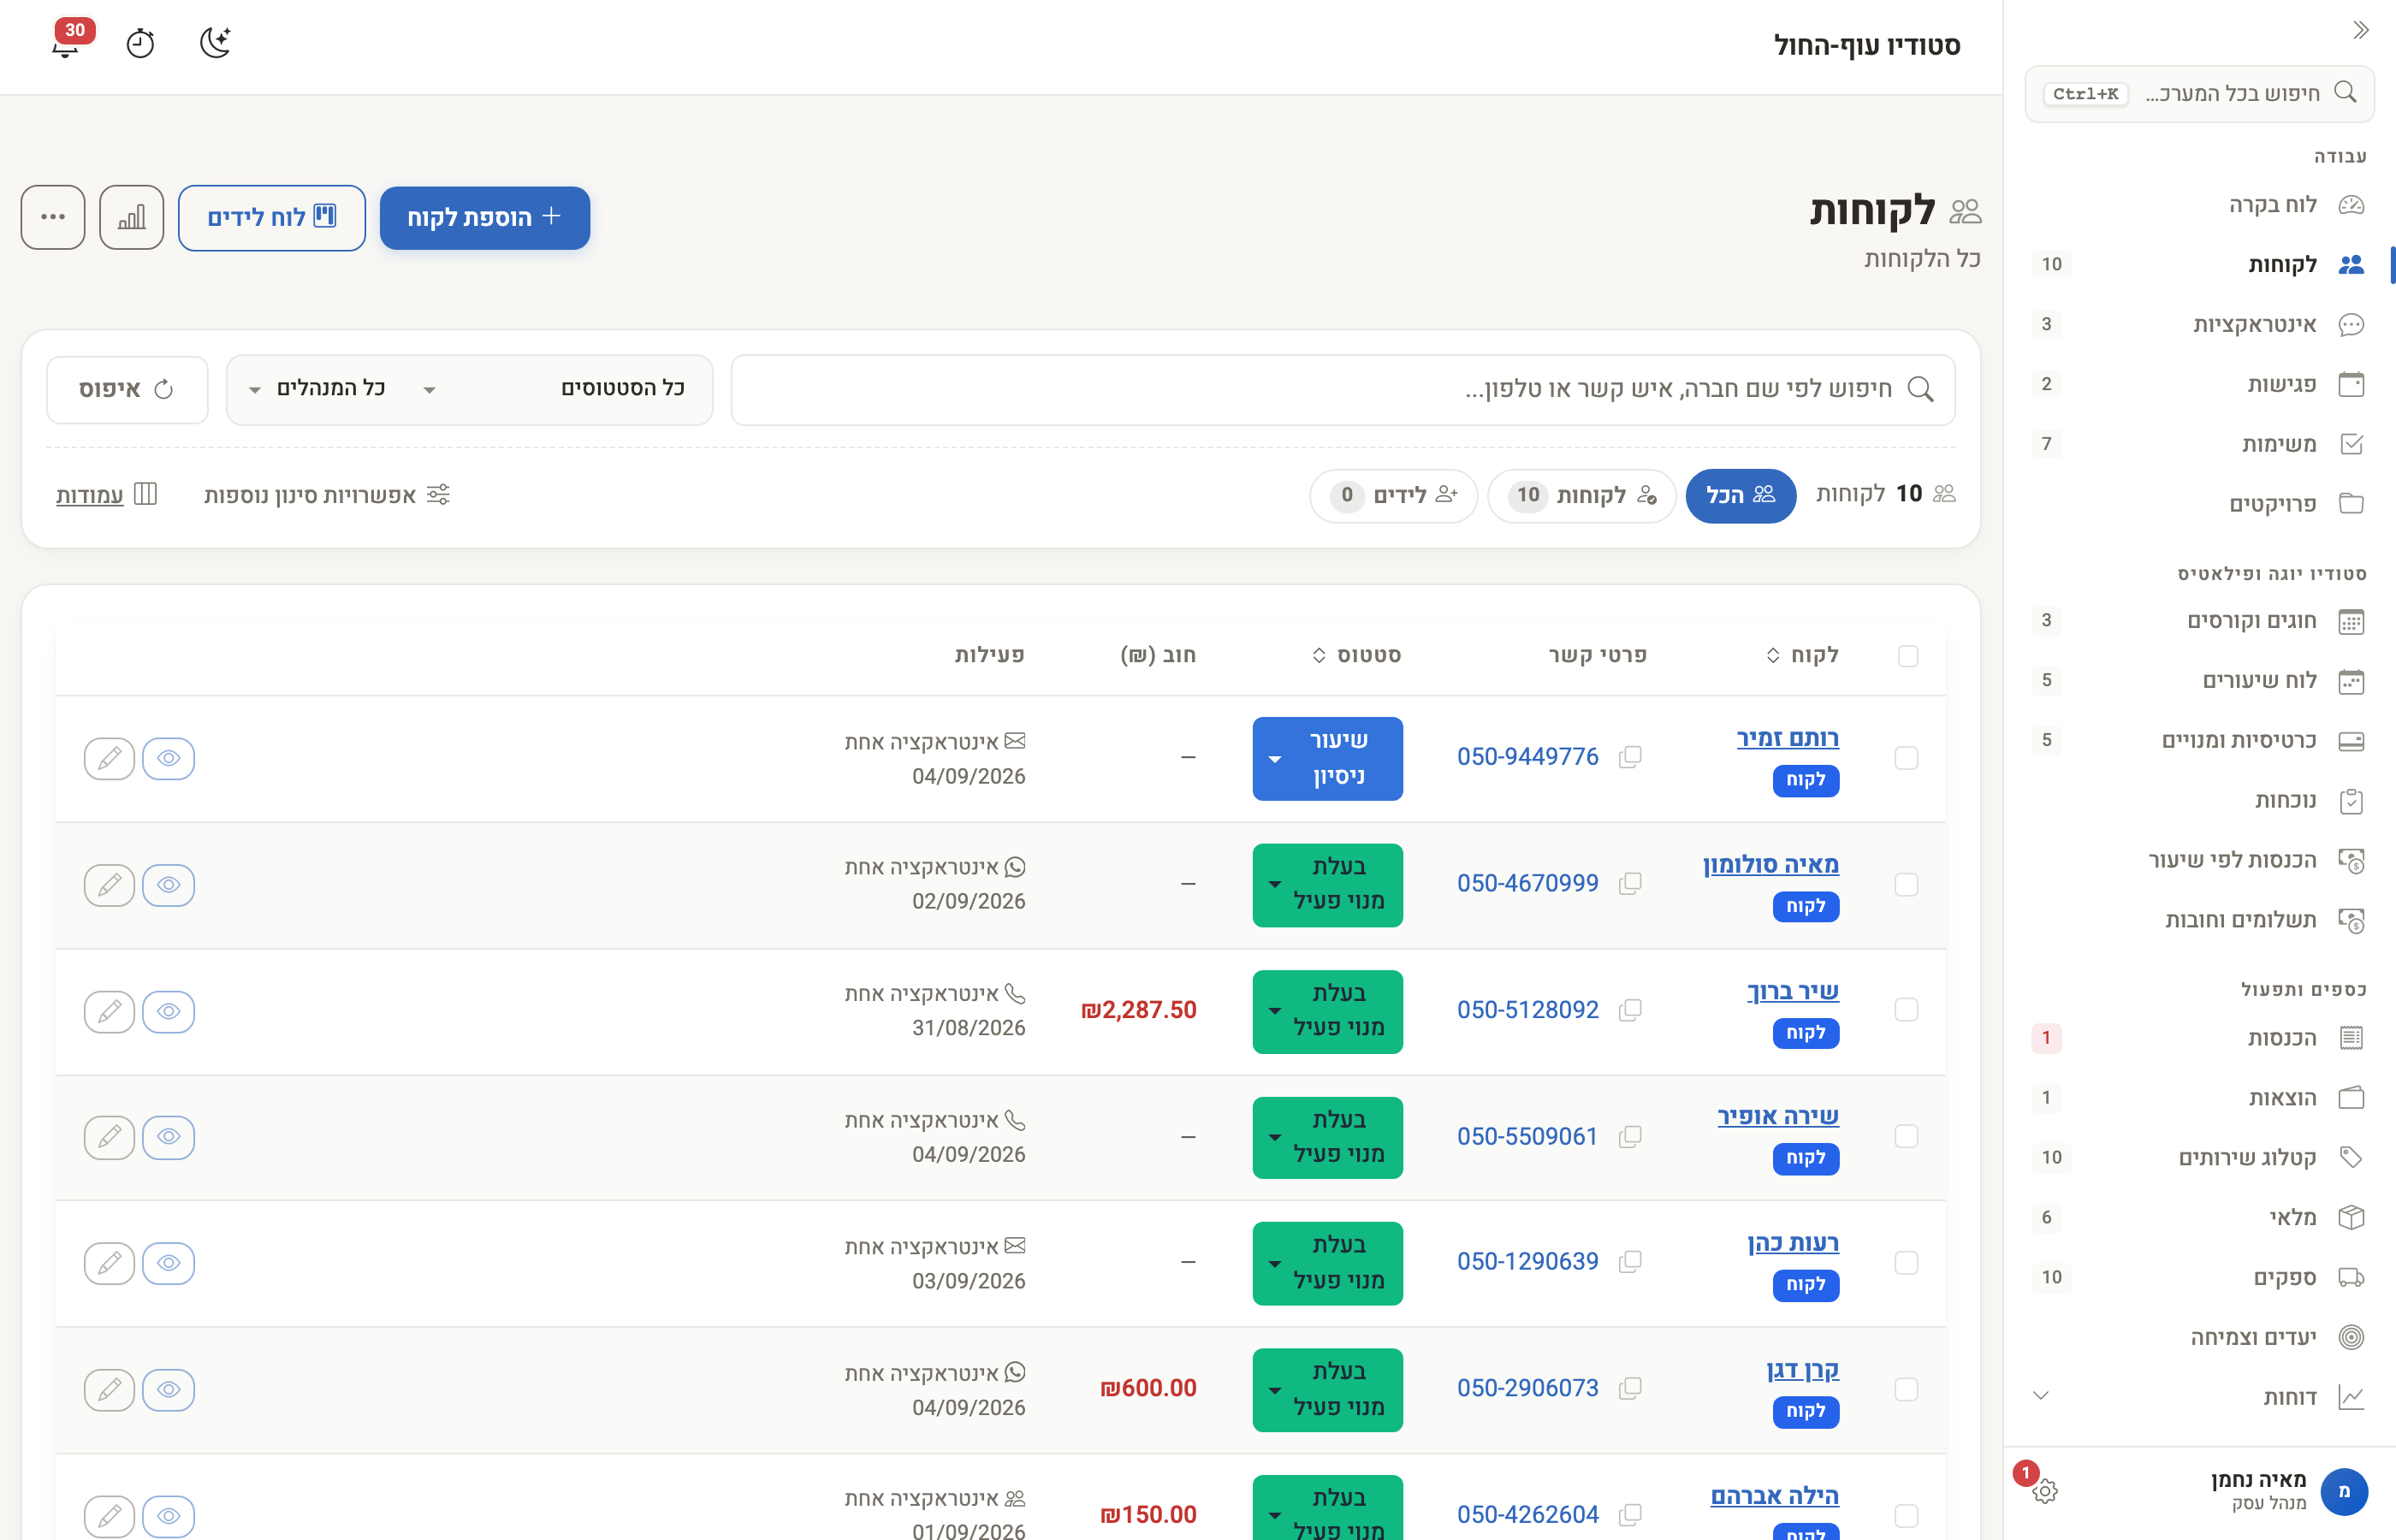Click the global search box Ctrl+K
2396x1540 pixels.
pos(2199,93)
